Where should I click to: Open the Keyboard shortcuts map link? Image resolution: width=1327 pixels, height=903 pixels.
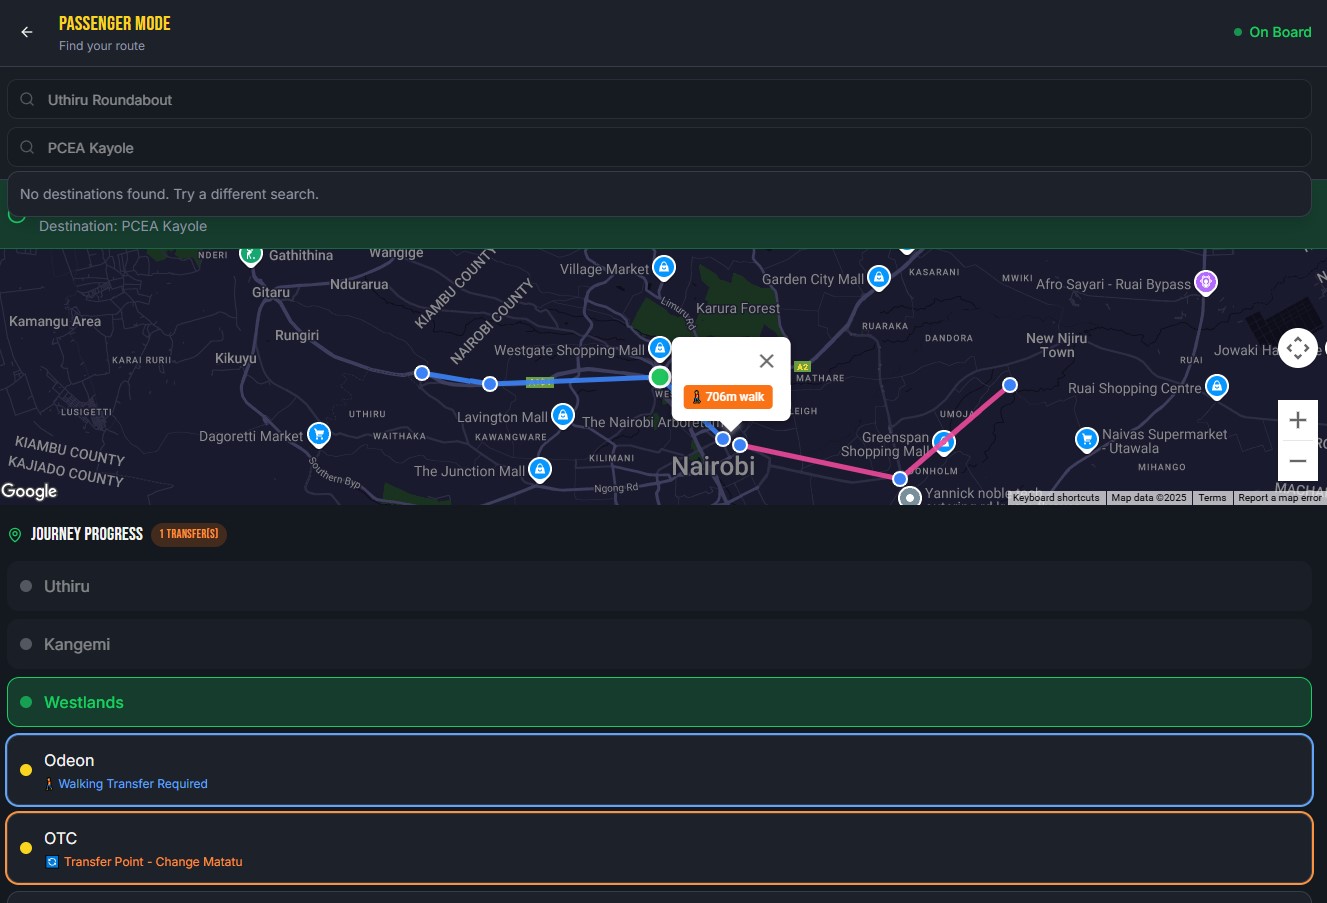click(x=1056, y=497)
